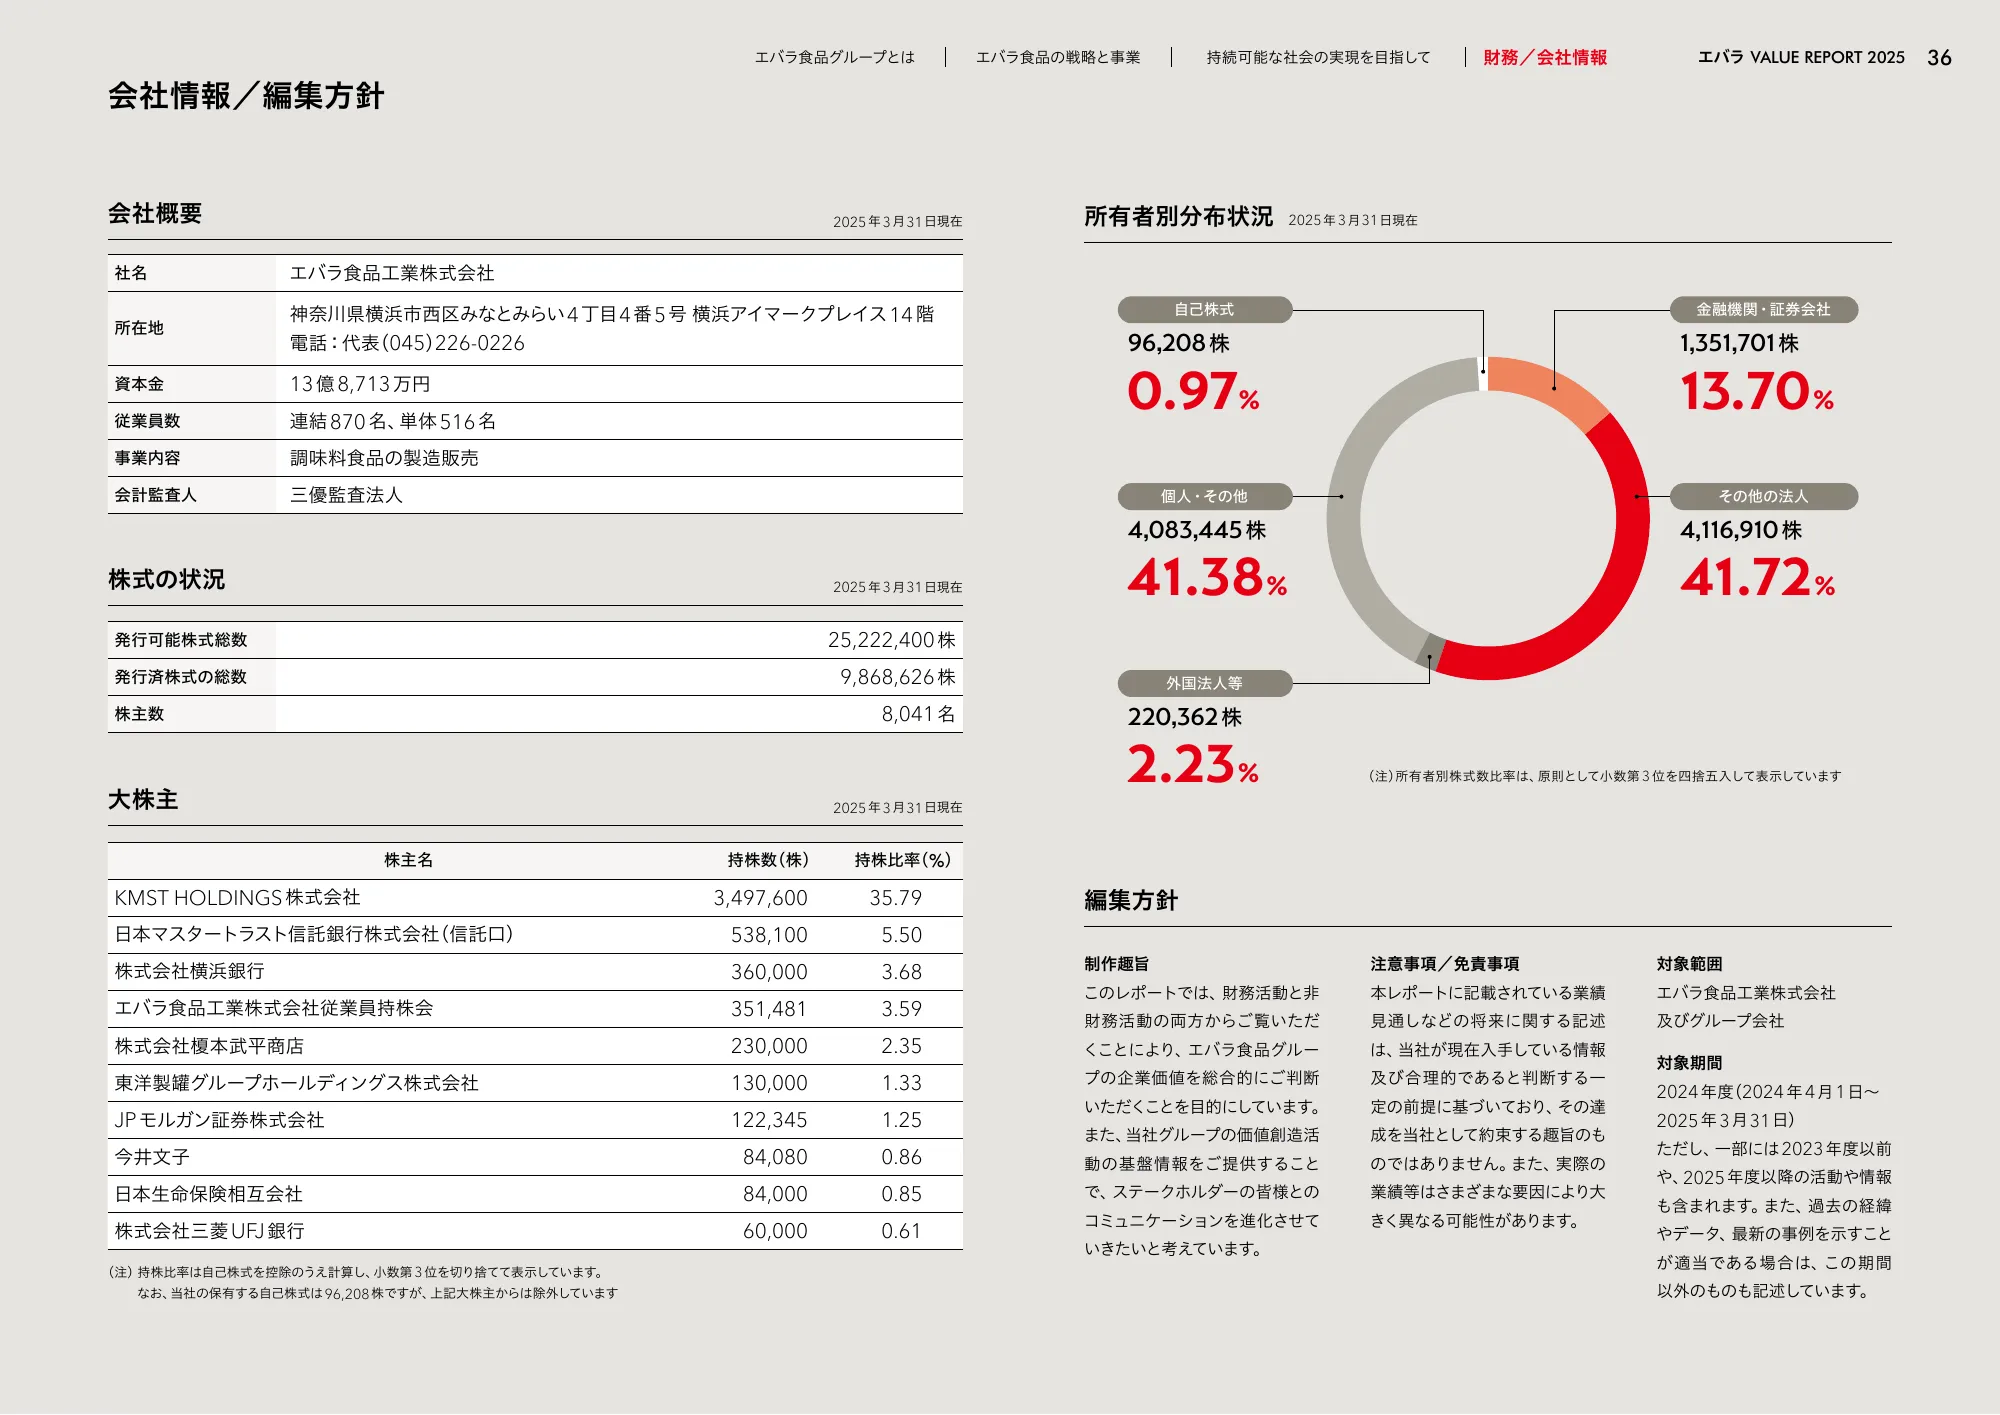Open the 編集方針 section heading

[x=1127, y=902]
